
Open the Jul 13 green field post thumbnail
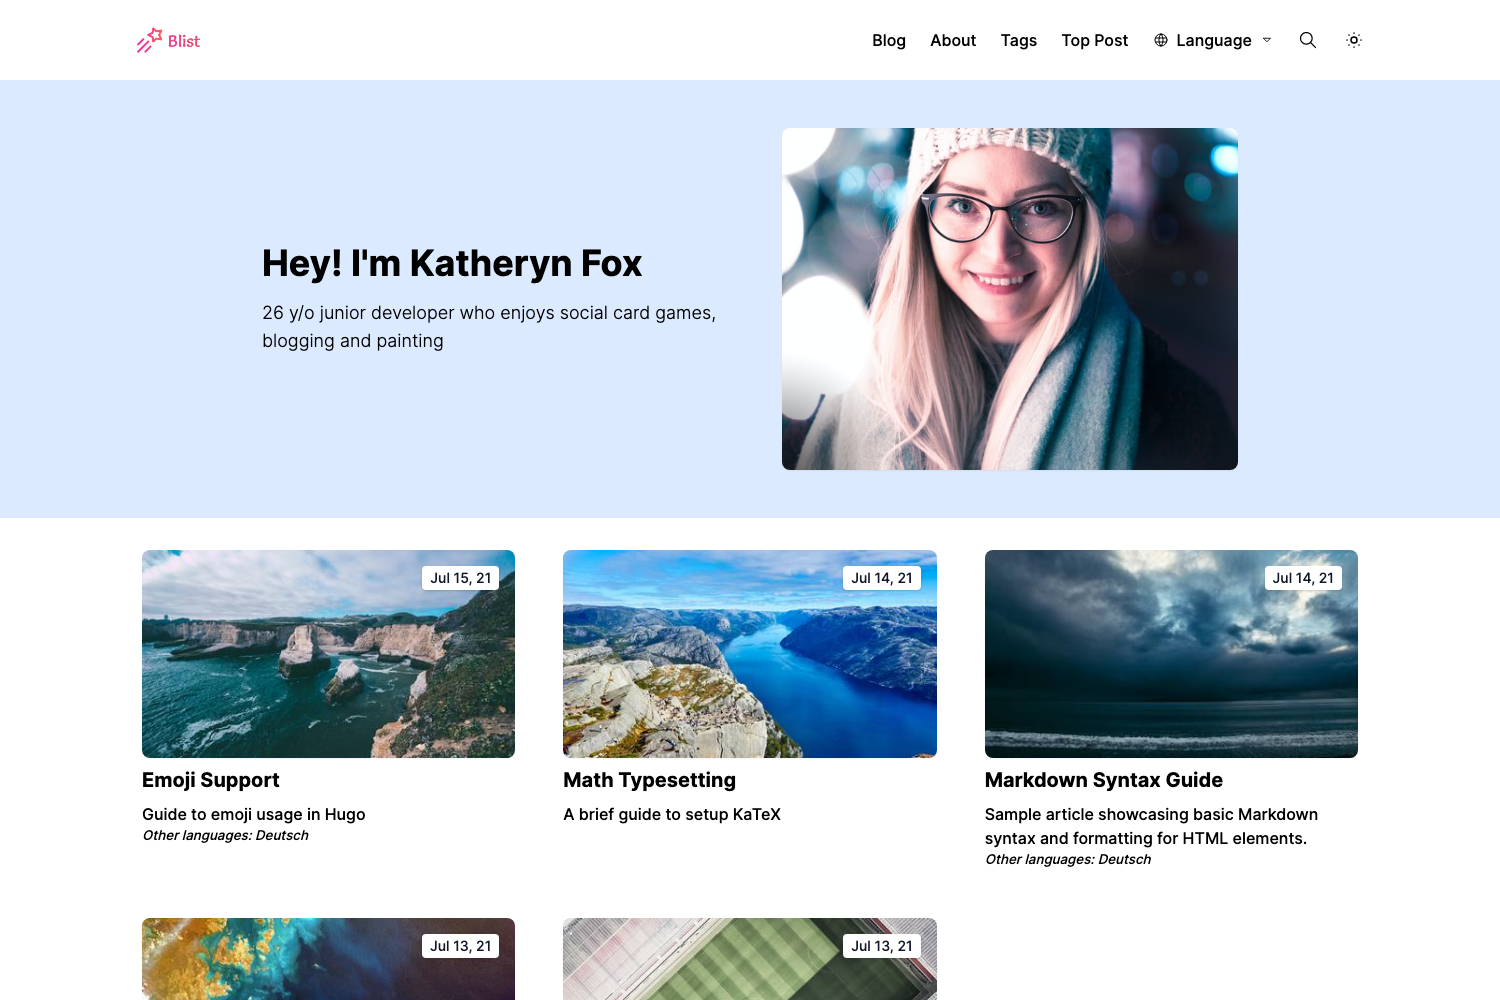tap(749, 960)
